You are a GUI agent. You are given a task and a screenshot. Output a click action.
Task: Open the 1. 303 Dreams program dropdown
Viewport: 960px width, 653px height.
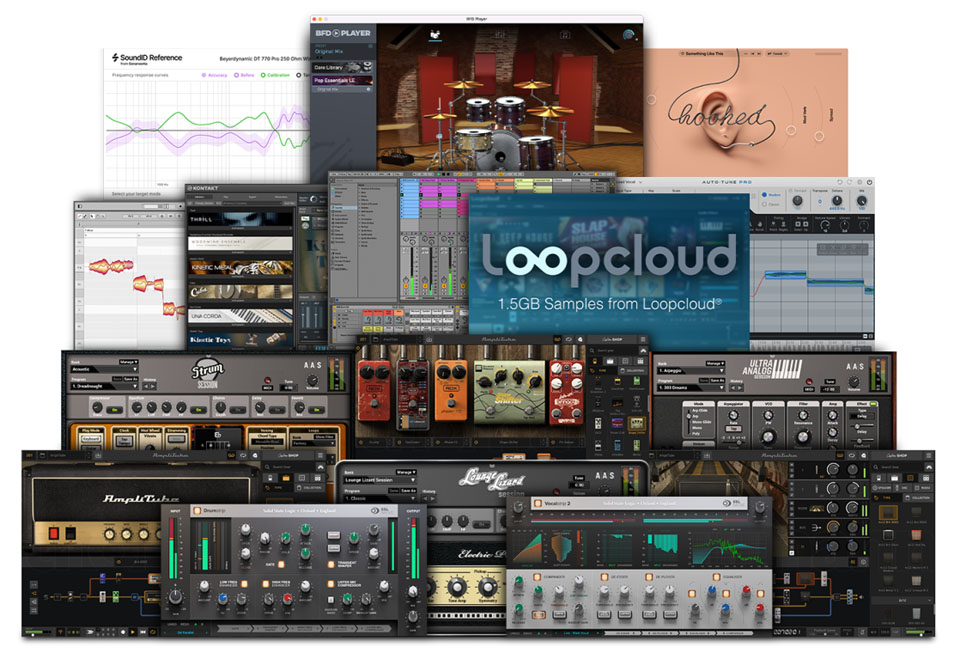pos(691,387)
